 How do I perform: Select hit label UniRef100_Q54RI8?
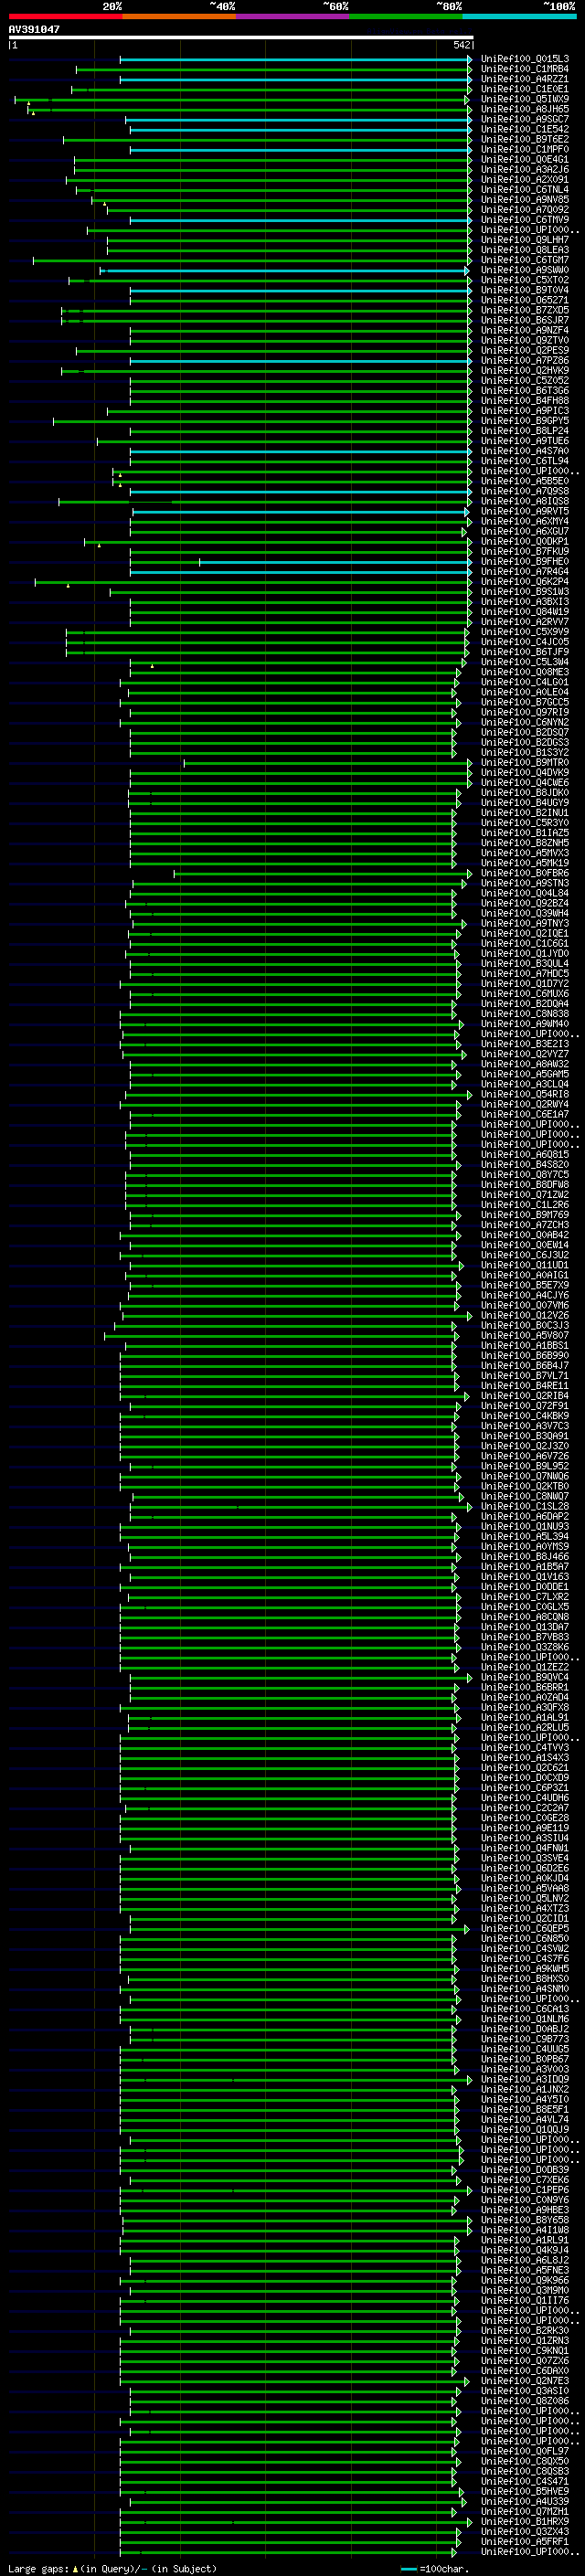pos(524,1095)
